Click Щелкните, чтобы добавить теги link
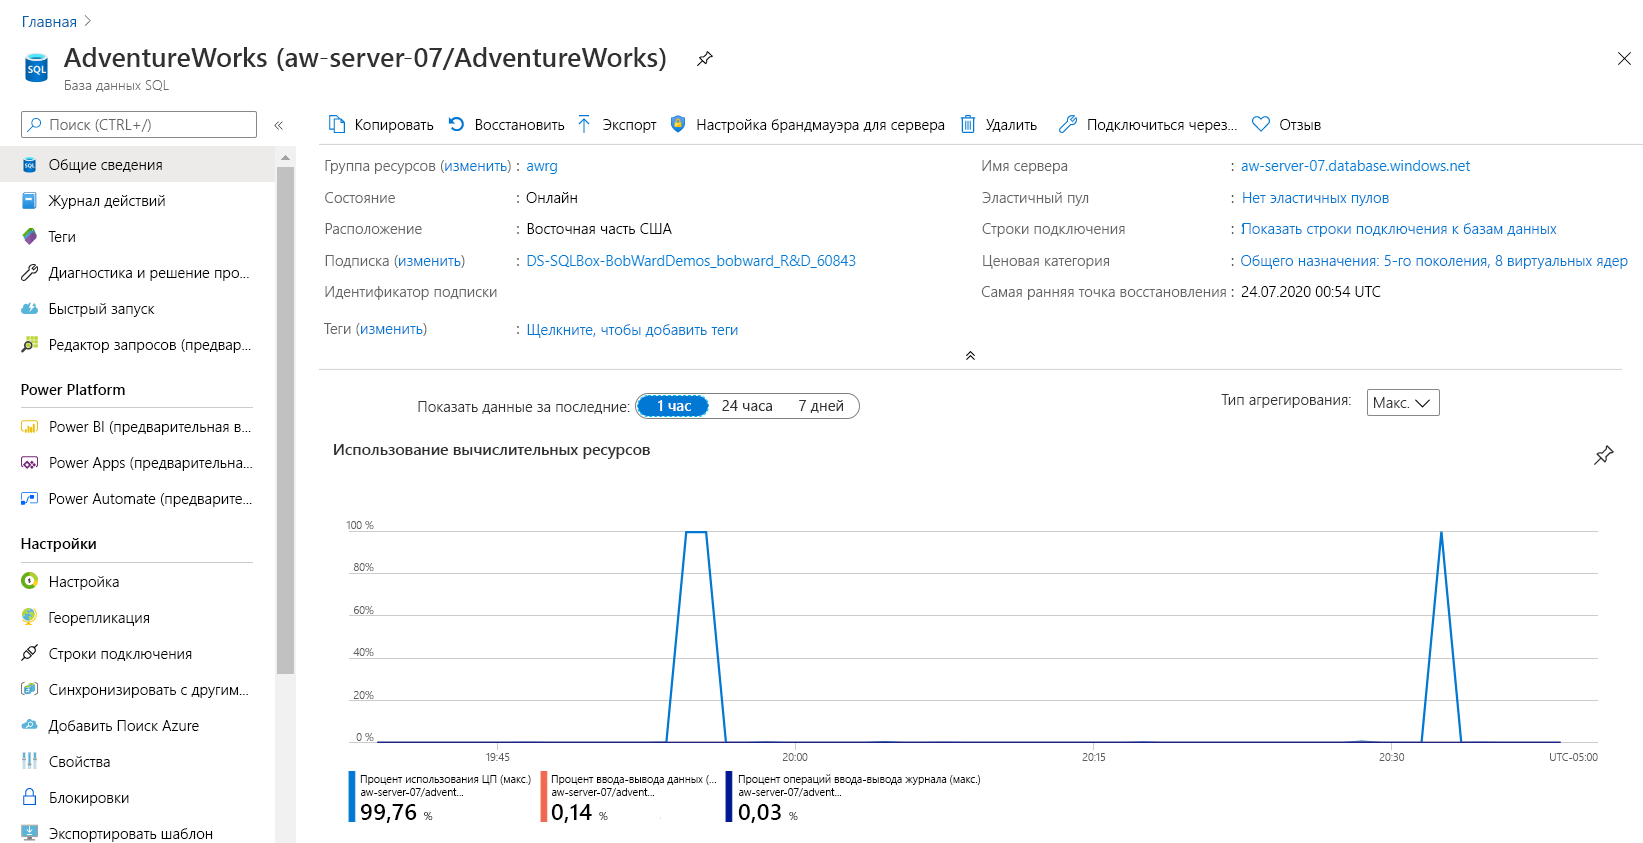Image resolution: width=1643 pixels, height=843 pixels. tap(632, 330)
